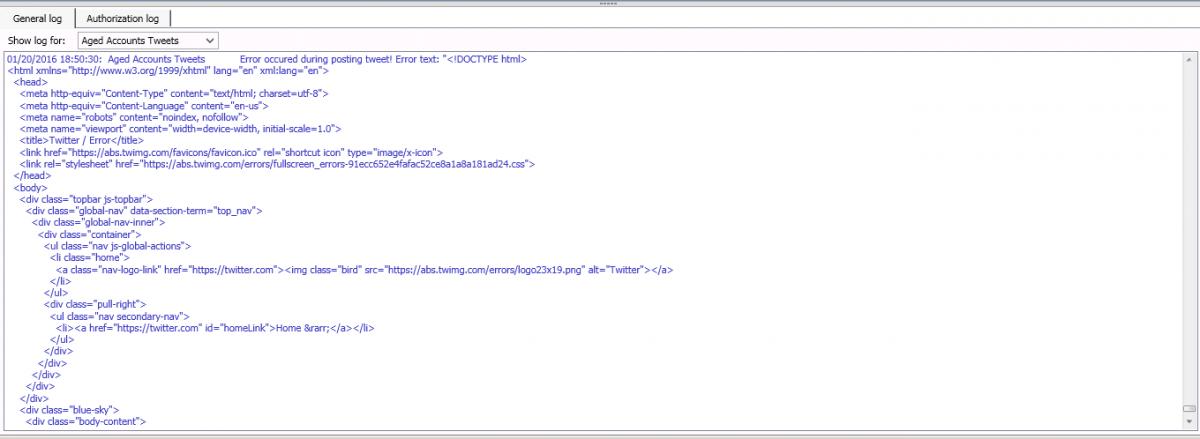Open the Show log for dropdown
Viewport: 1200px width, 439px height.
point(148,40)
